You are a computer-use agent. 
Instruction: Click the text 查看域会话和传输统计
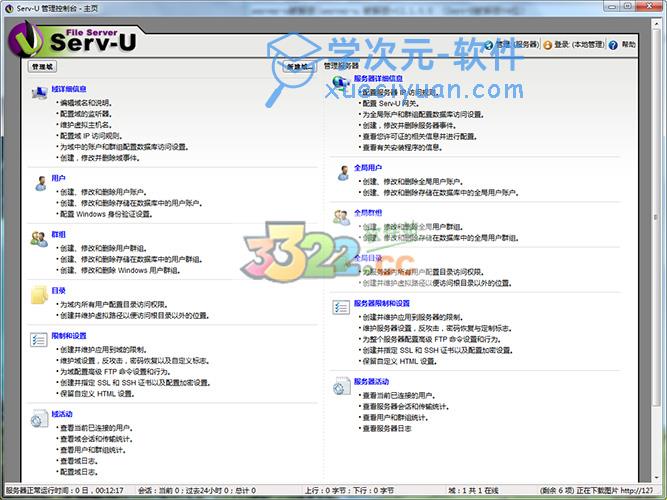[97, 439]
